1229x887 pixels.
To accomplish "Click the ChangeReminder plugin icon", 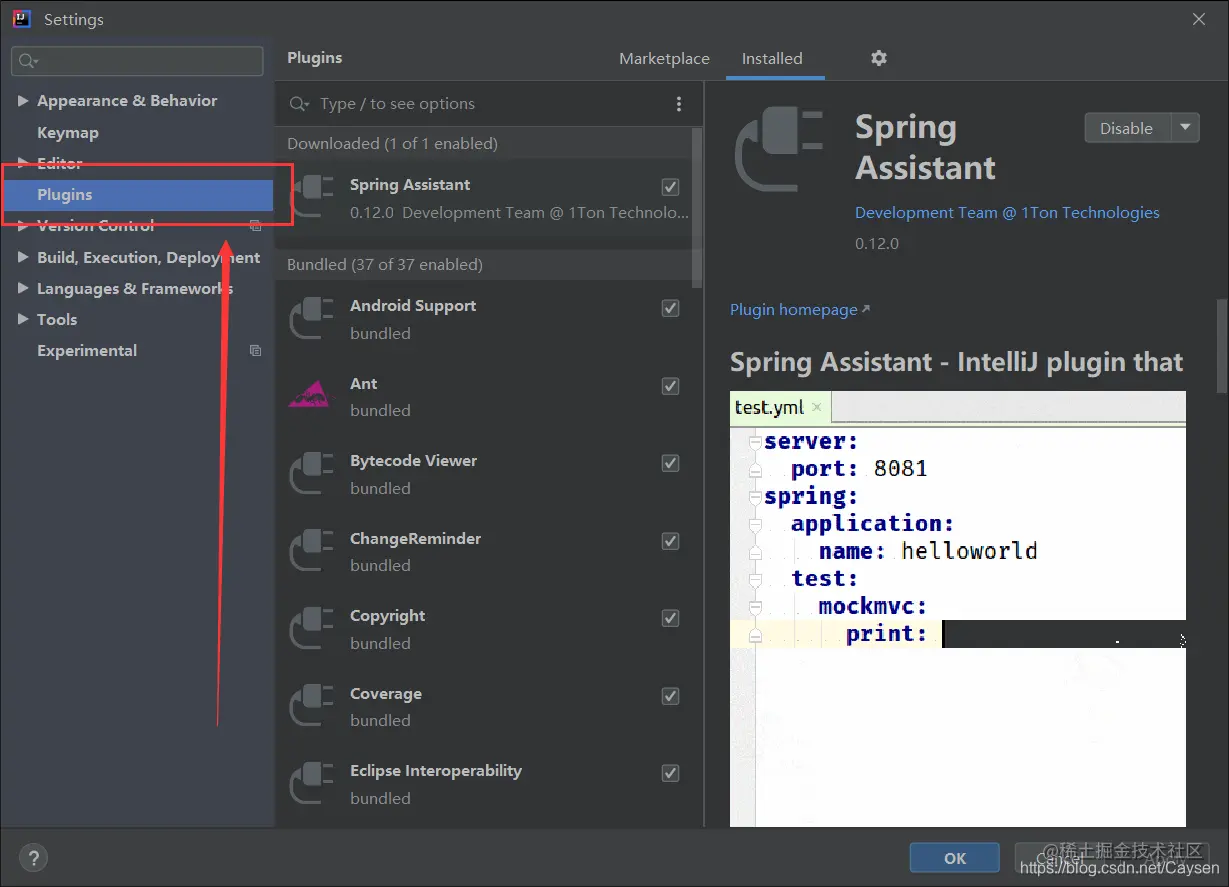I will [312, 552].
